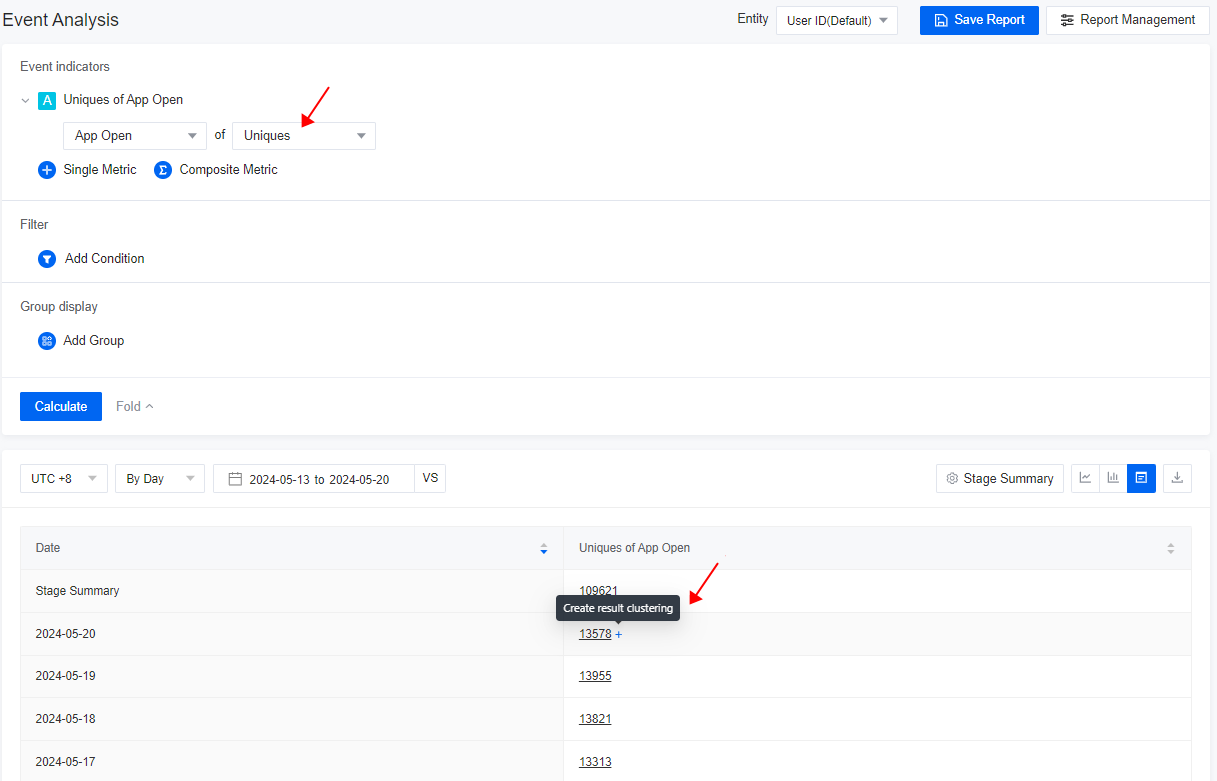Open the User ID(Default) entity dropdown
This screenshot has width=1217, height=781.
(836, 19)
